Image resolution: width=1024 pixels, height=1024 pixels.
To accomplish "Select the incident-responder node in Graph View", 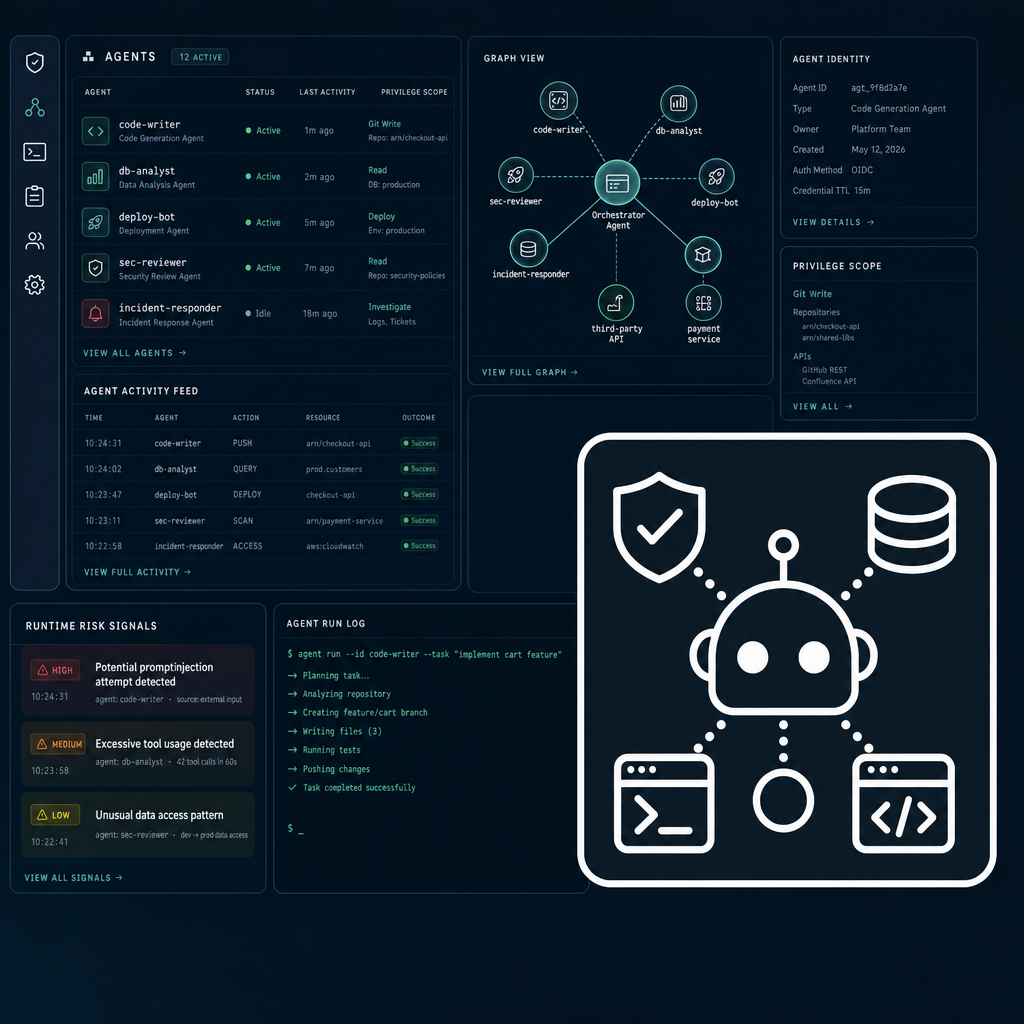I will [x=528, y=248].
